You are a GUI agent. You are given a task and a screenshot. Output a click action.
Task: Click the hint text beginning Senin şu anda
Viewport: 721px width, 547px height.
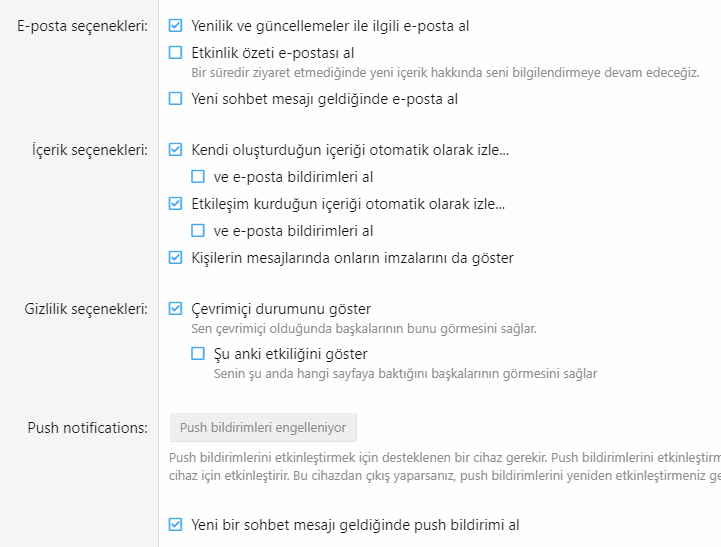coord(405,374)
